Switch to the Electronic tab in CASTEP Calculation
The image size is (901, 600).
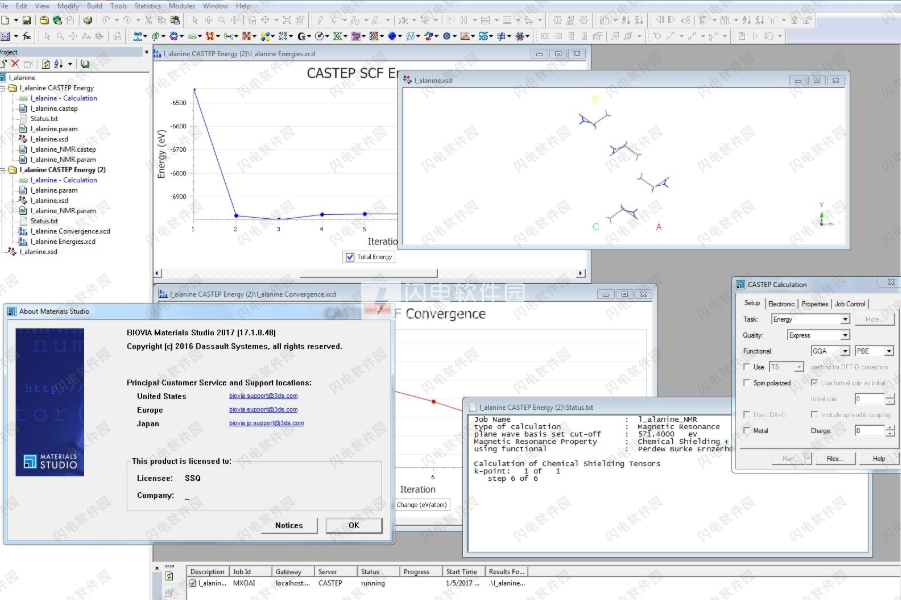(x=780, y=304)
